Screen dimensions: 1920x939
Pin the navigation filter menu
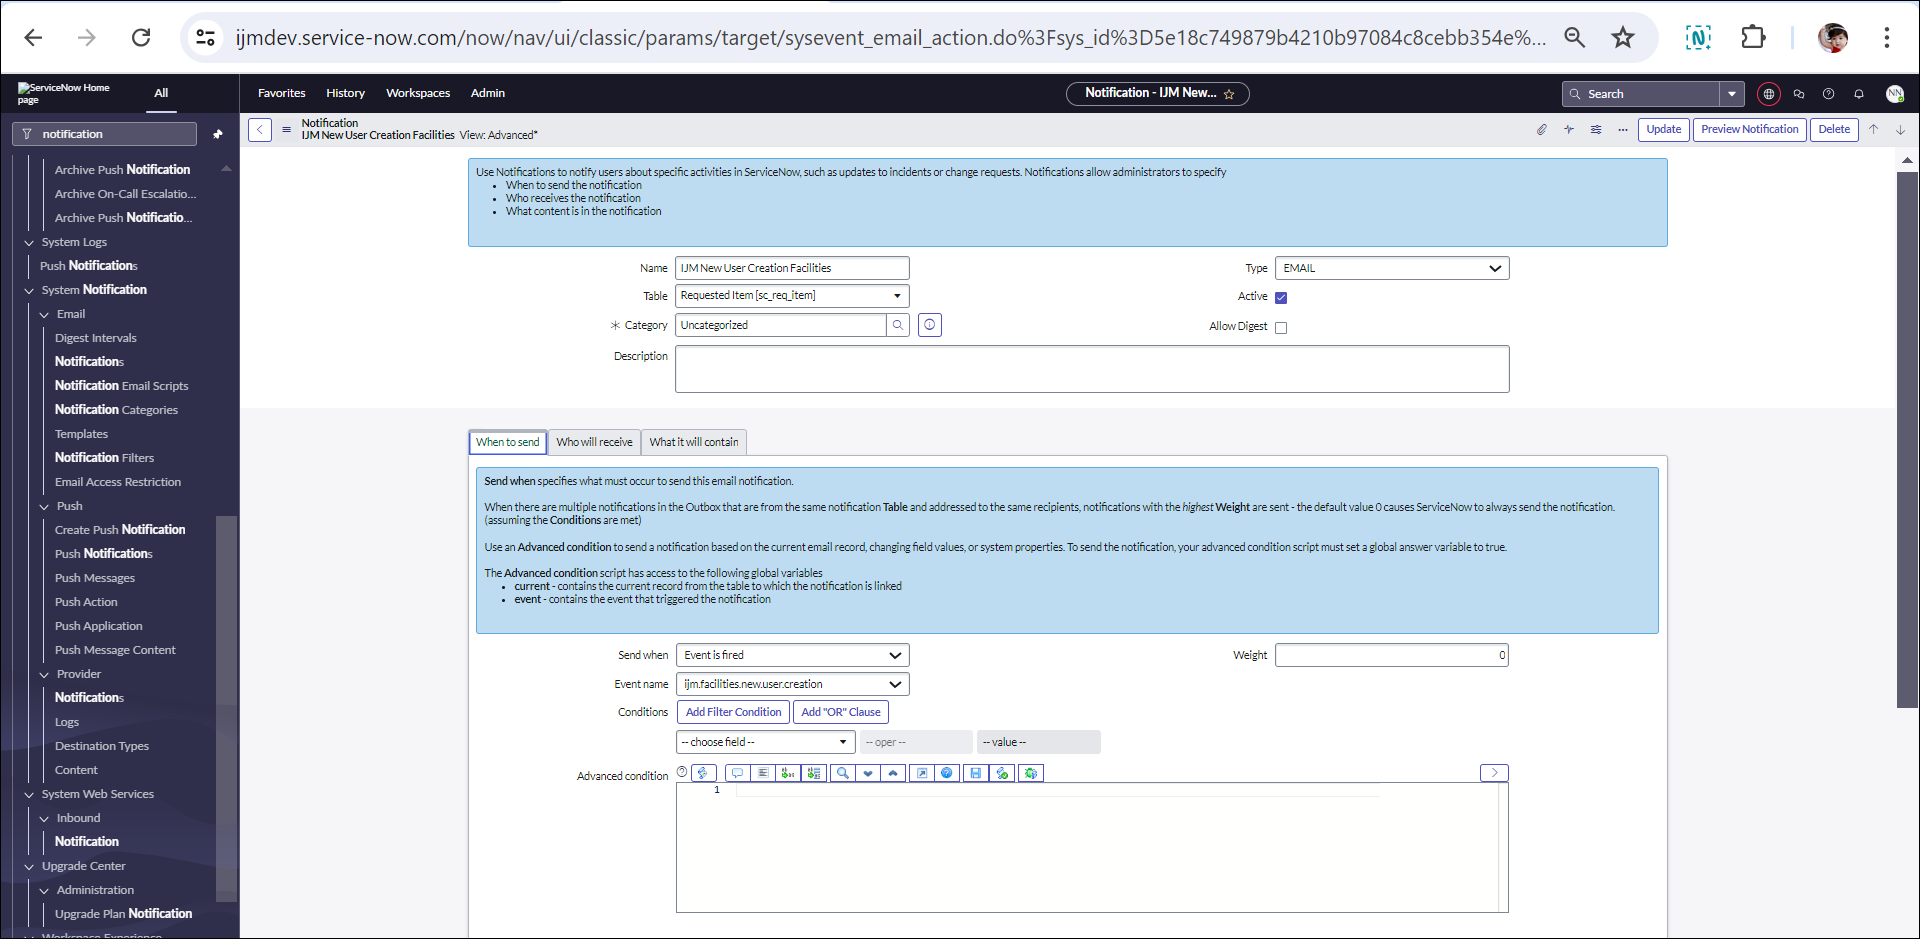(218, 134)
